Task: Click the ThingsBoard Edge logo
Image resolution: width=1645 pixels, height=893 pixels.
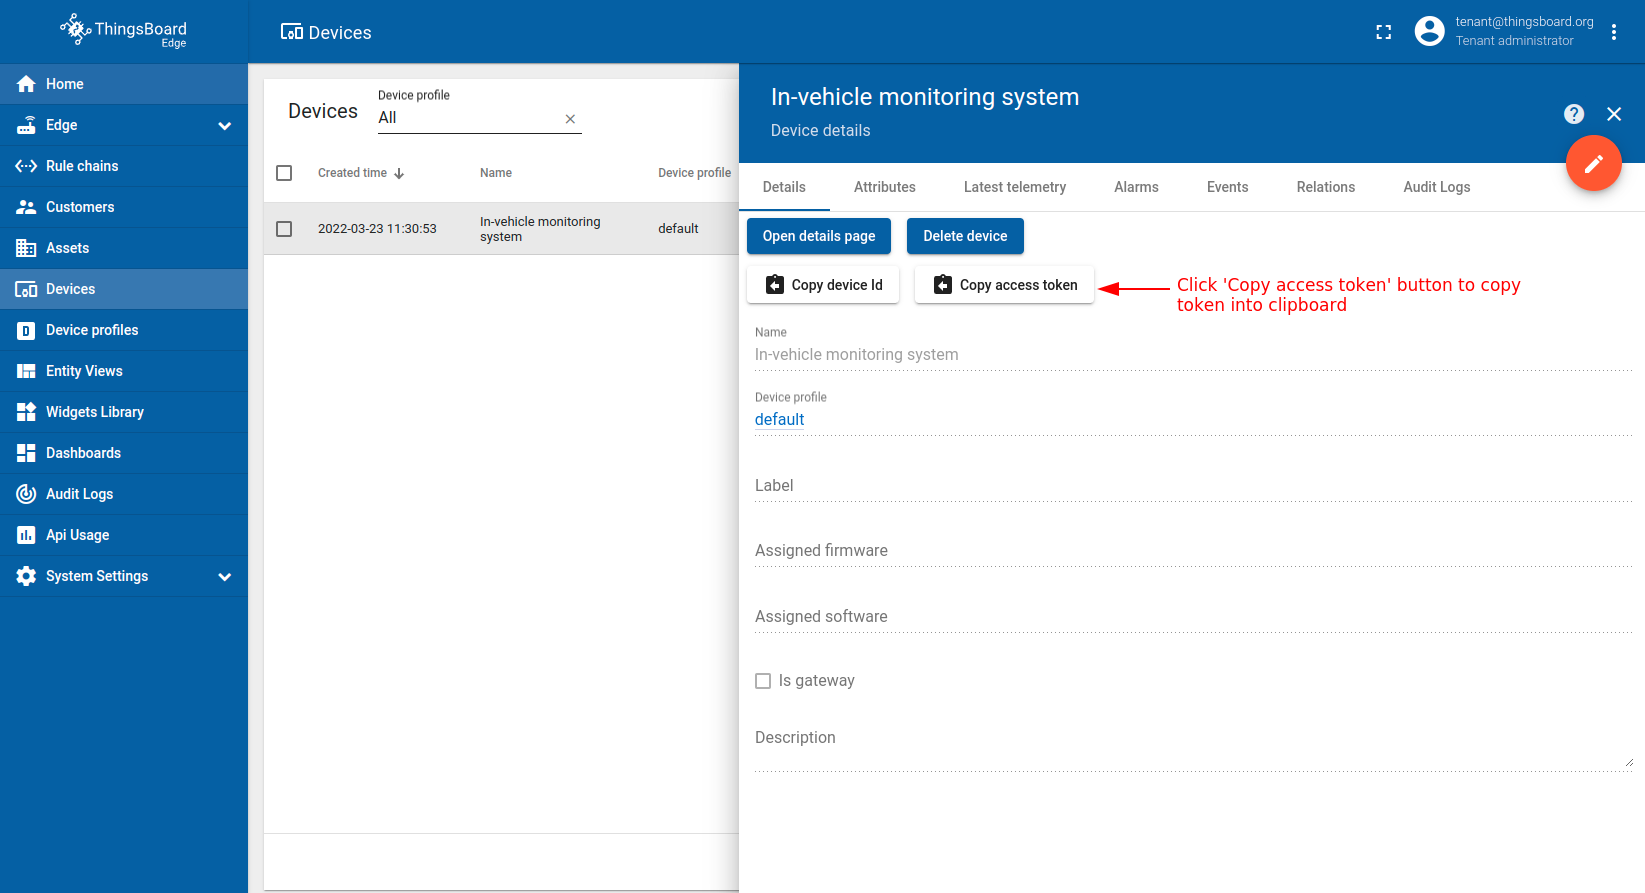Action: pos(123,30)
